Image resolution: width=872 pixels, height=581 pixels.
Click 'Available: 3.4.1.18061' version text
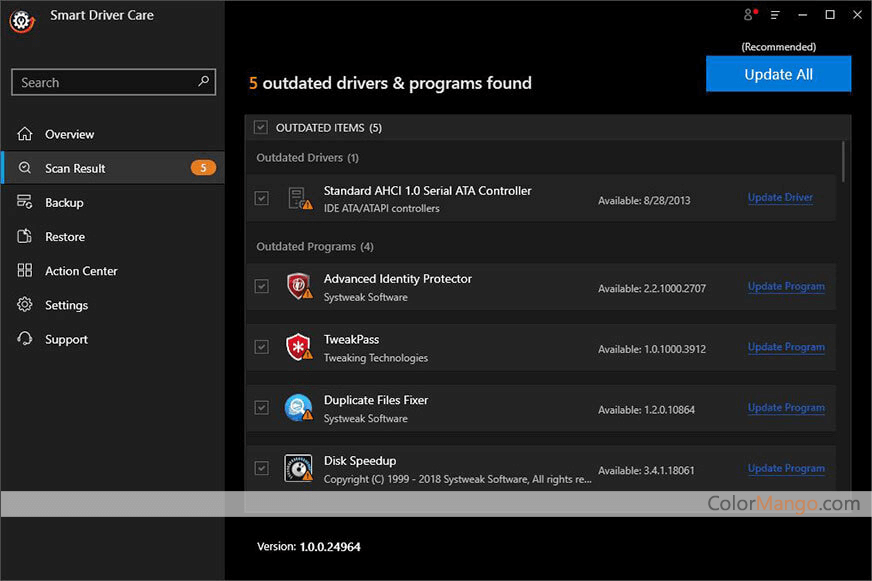pyautogui.click(x=646, y=470)
